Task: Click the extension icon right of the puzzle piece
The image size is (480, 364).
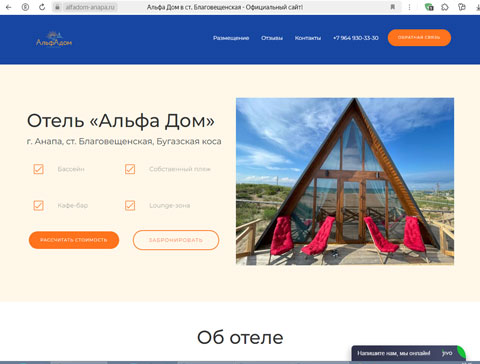Action: [462, 7]
